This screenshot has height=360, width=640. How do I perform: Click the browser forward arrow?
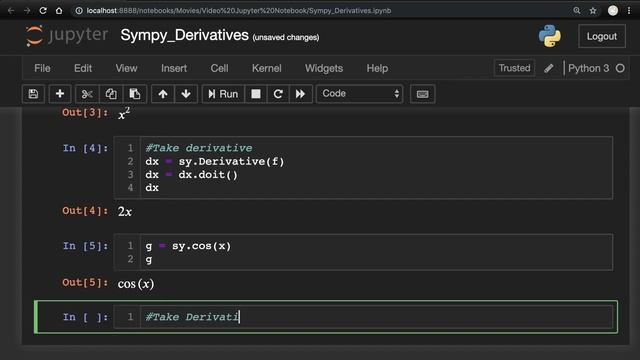click(27, 11)
